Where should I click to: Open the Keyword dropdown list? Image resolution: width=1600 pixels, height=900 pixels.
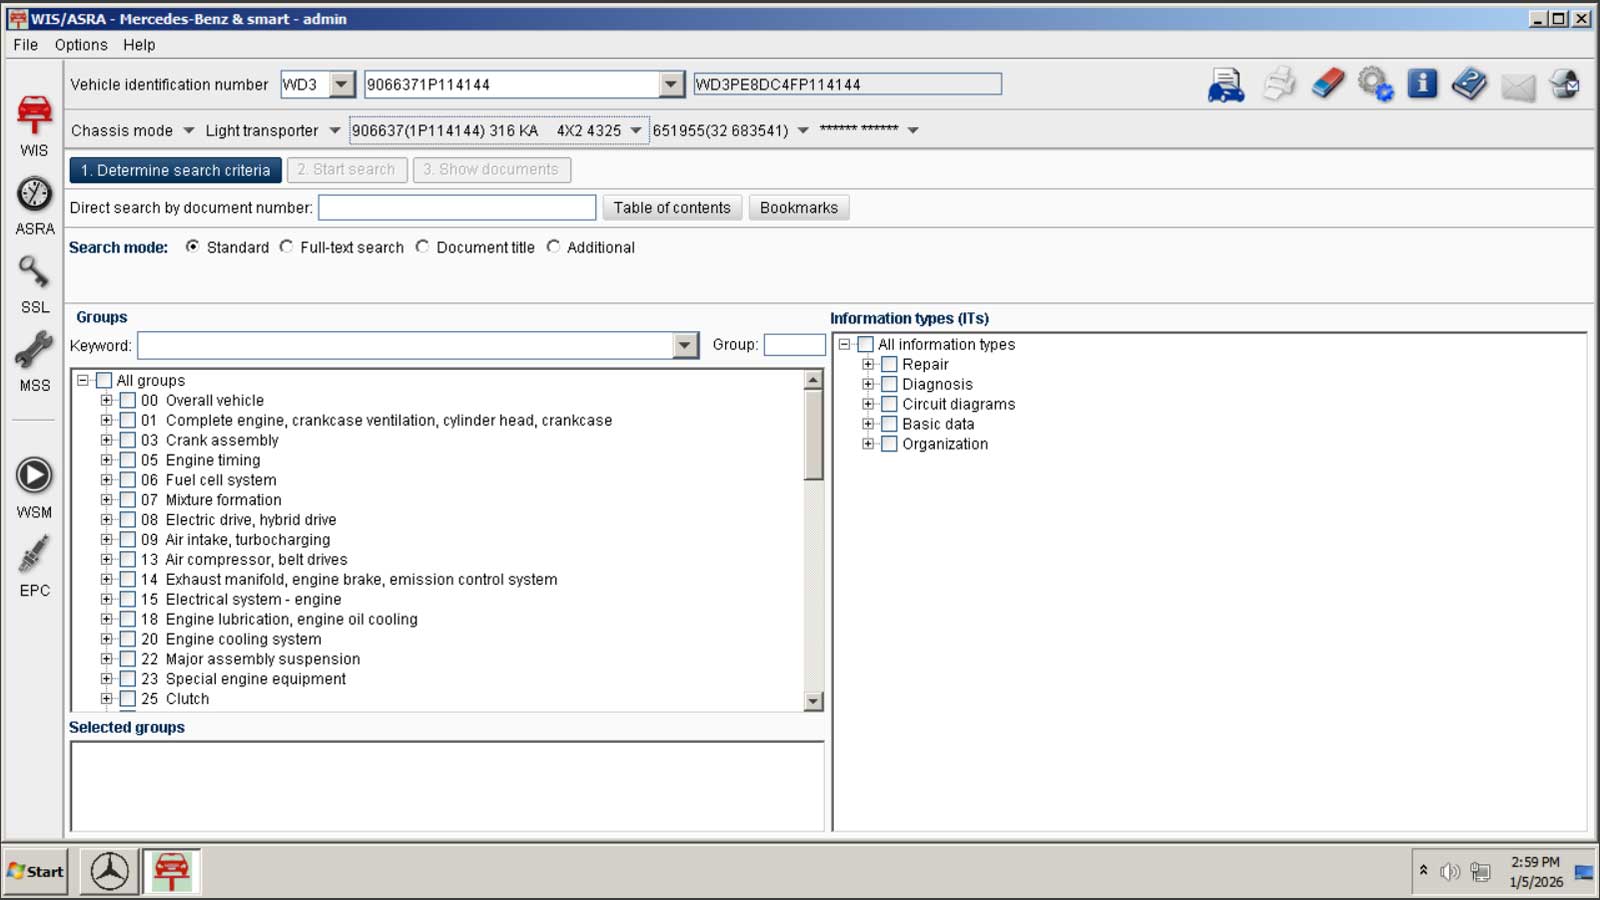pos(684,346)
